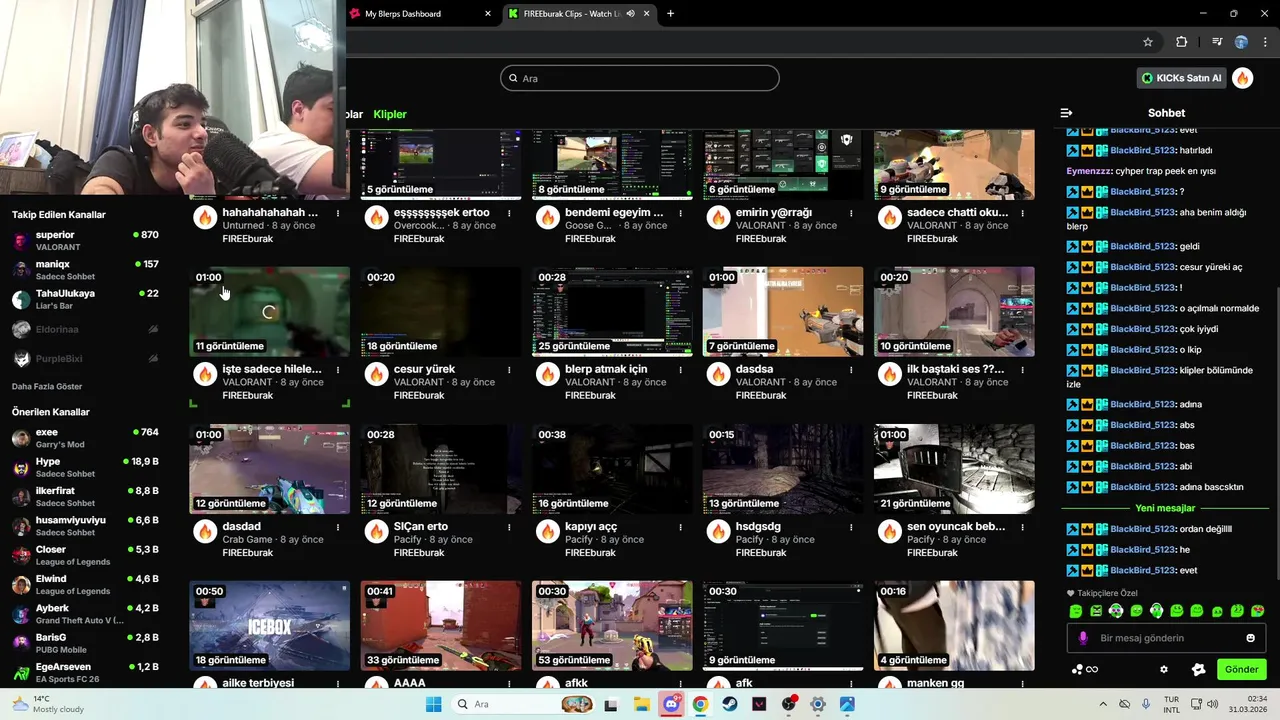Open Discord from the taskbar
The width and height of the screenshot is (1280, 720).
671,704
